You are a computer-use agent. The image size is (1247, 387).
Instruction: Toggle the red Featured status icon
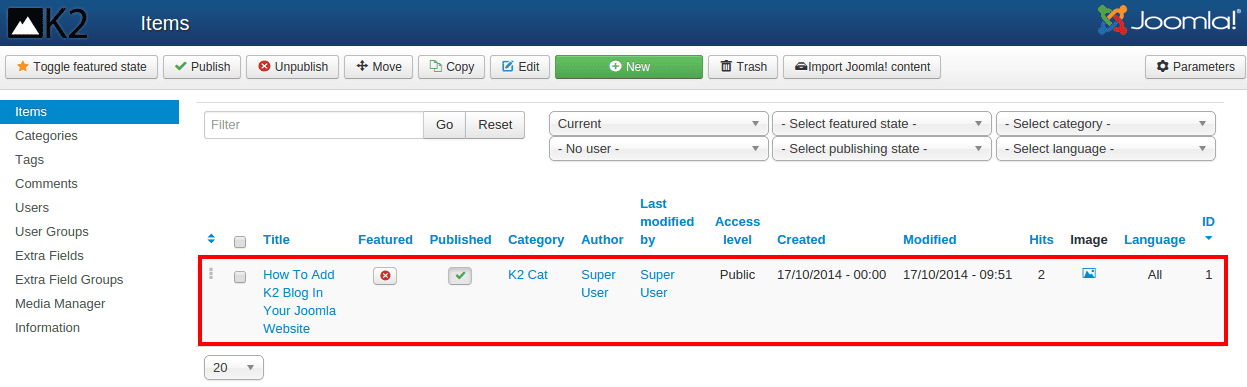tap(385, 276)
